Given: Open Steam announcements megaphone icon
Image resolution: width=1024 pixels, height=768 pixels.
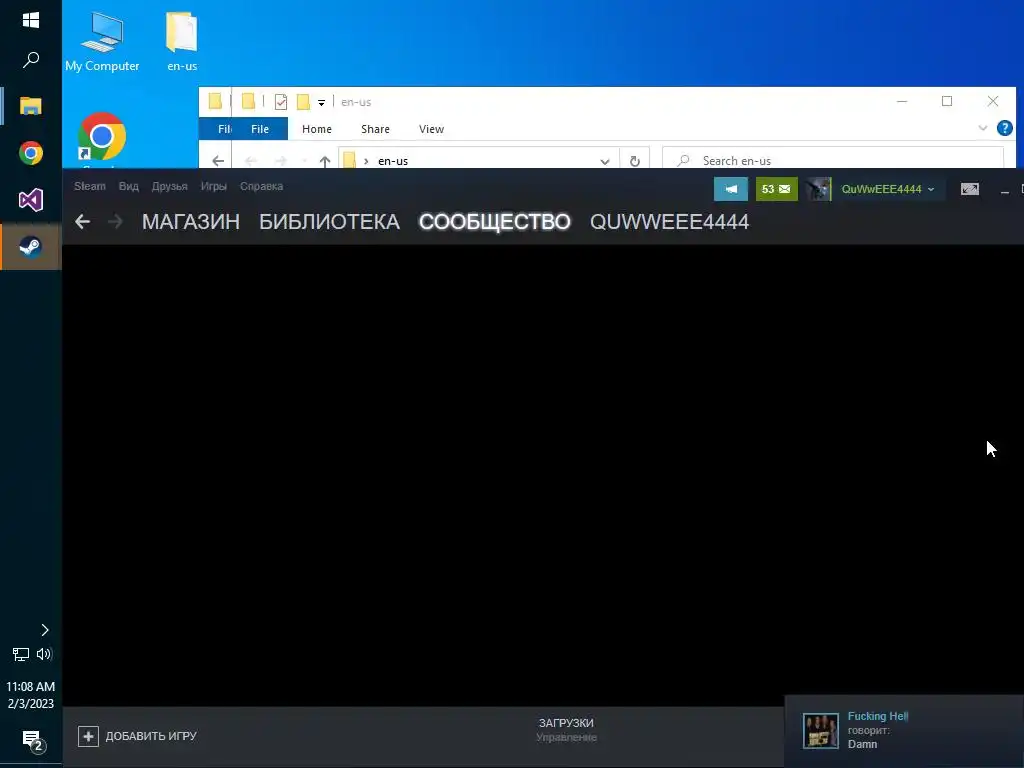Looking at the screenshot, I should (x=731, y=189).
